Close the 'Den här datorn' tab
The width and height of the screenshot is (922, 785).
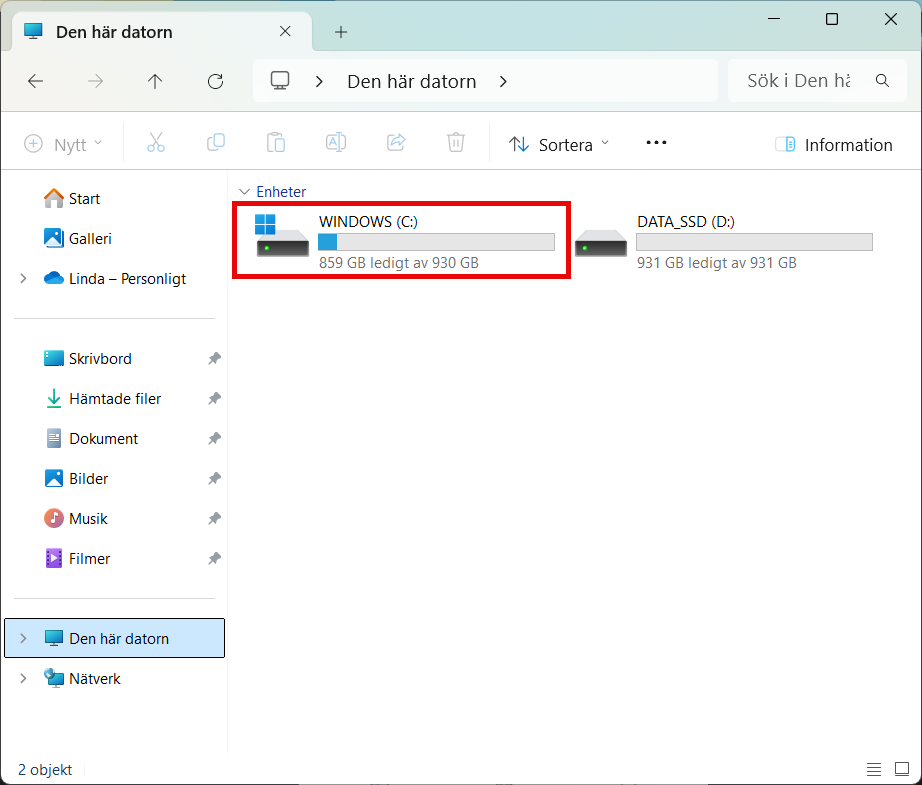pos(285,31)
